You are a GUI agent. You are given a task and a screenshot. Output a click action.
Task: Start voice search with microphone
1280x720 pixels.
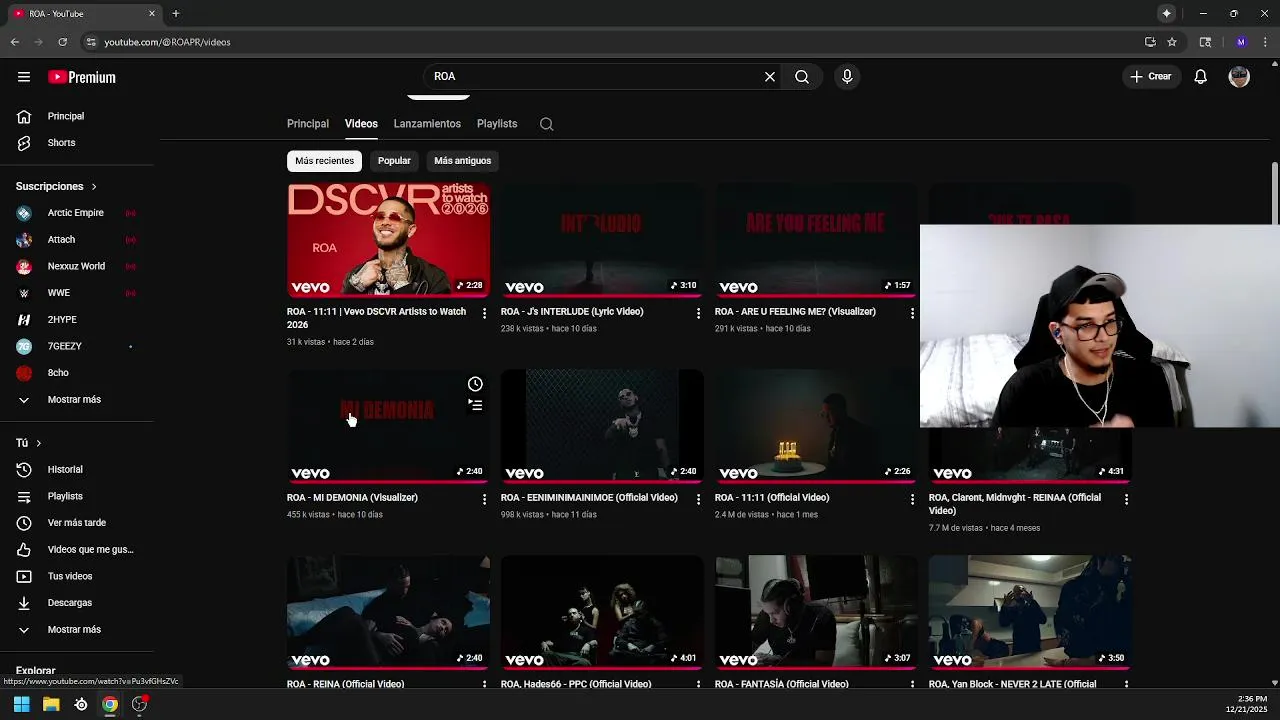[x=847, y=76]
